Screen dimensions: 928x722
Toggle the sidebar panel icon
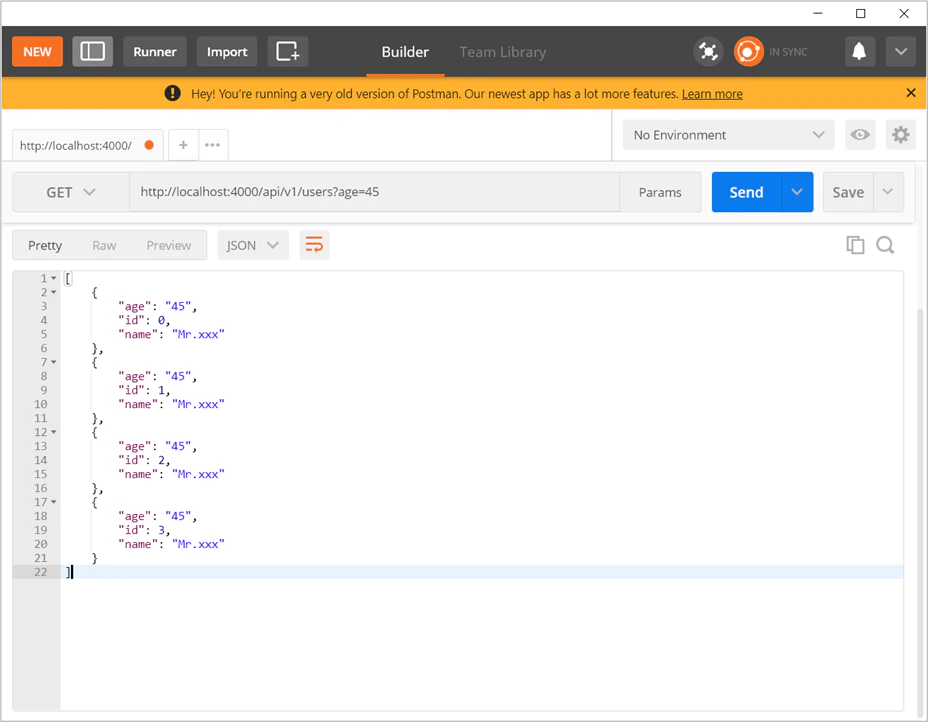pos(92,51)
